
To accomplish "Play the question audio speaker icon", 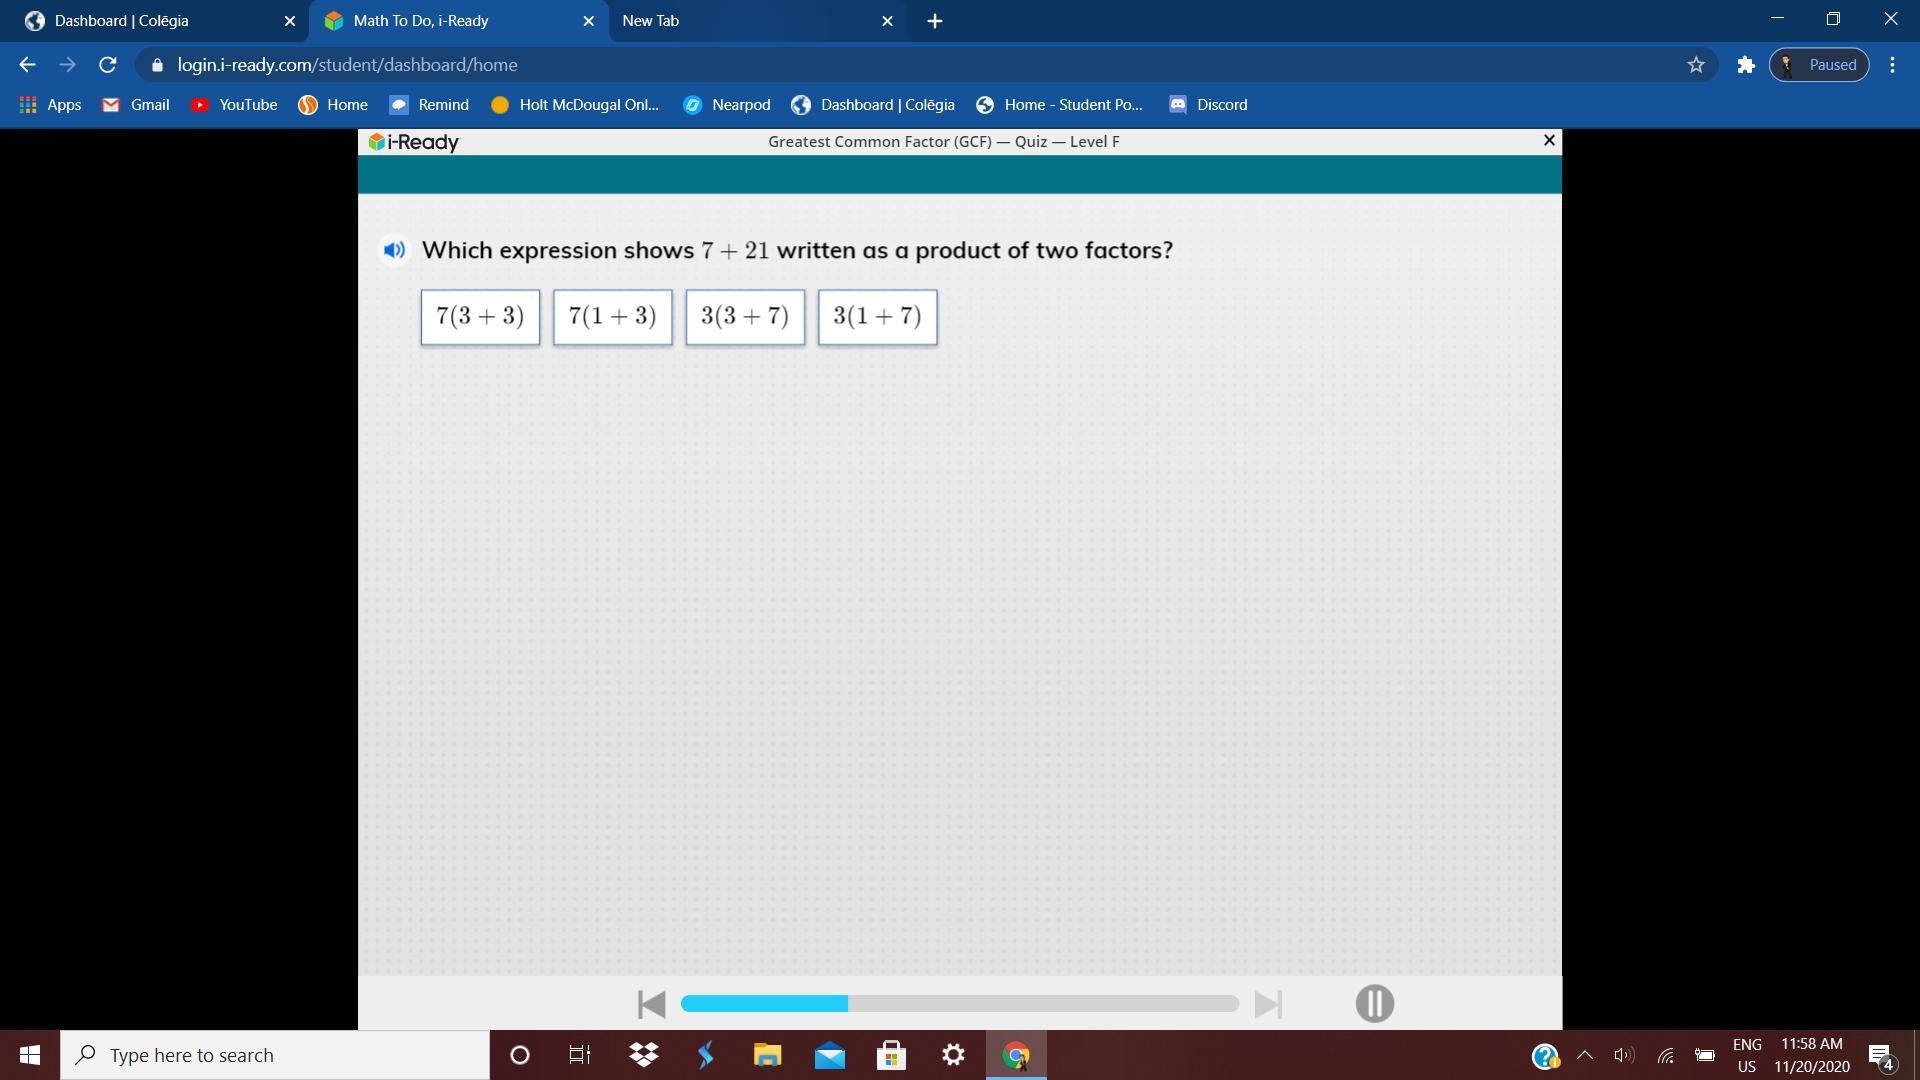I will coord(394,250).
